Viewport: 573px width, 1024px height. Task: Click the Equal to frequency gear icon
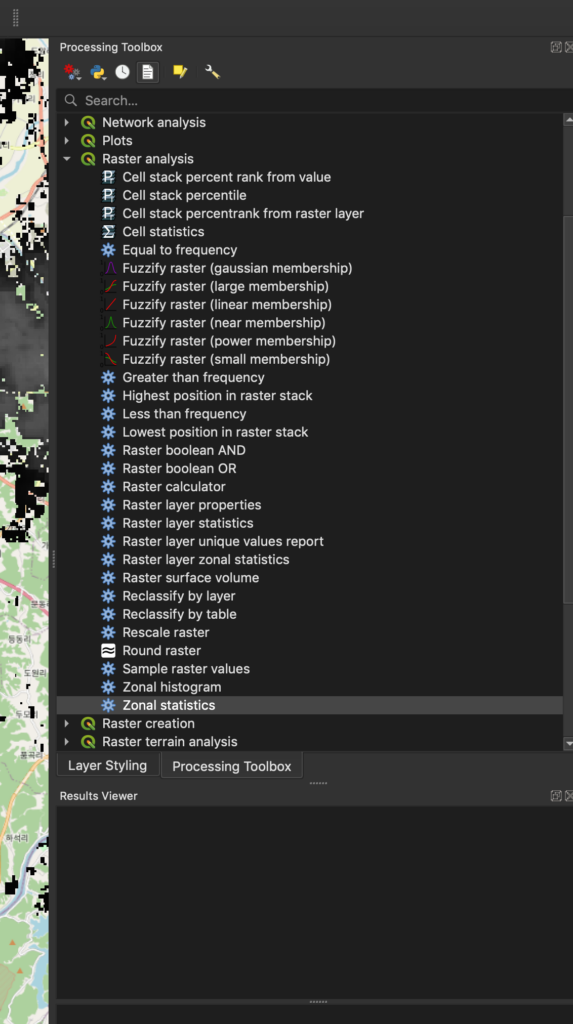(x=108, y=250)
